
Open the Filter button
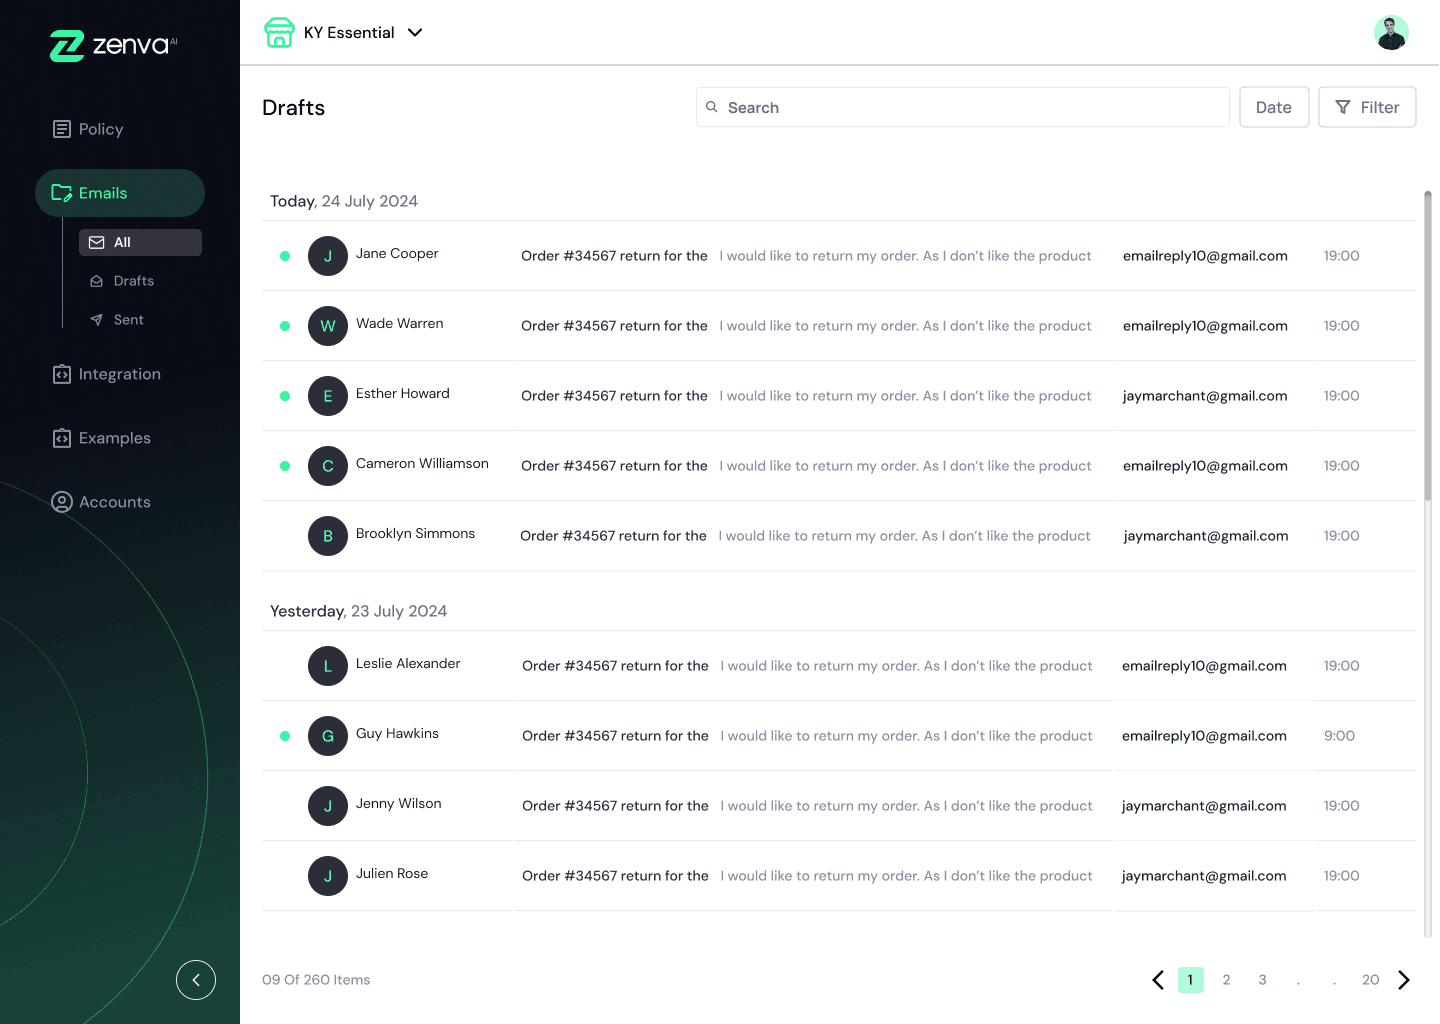click(1367, 107)
